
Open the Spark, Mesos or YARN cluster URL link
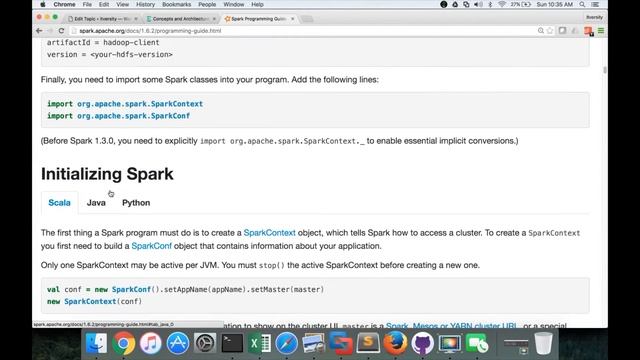[x=451, y=325]
